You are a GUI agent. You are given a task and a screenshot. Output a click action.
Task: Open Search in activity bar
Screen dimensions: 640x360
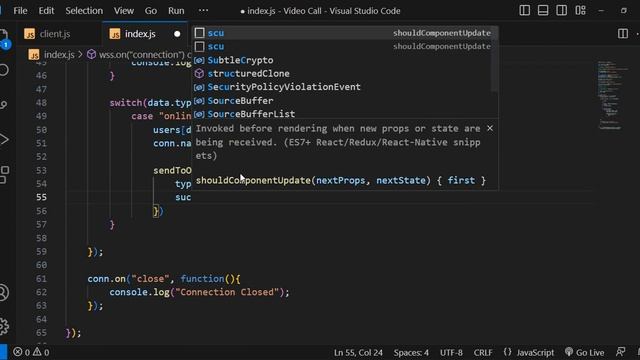(4, 70)
